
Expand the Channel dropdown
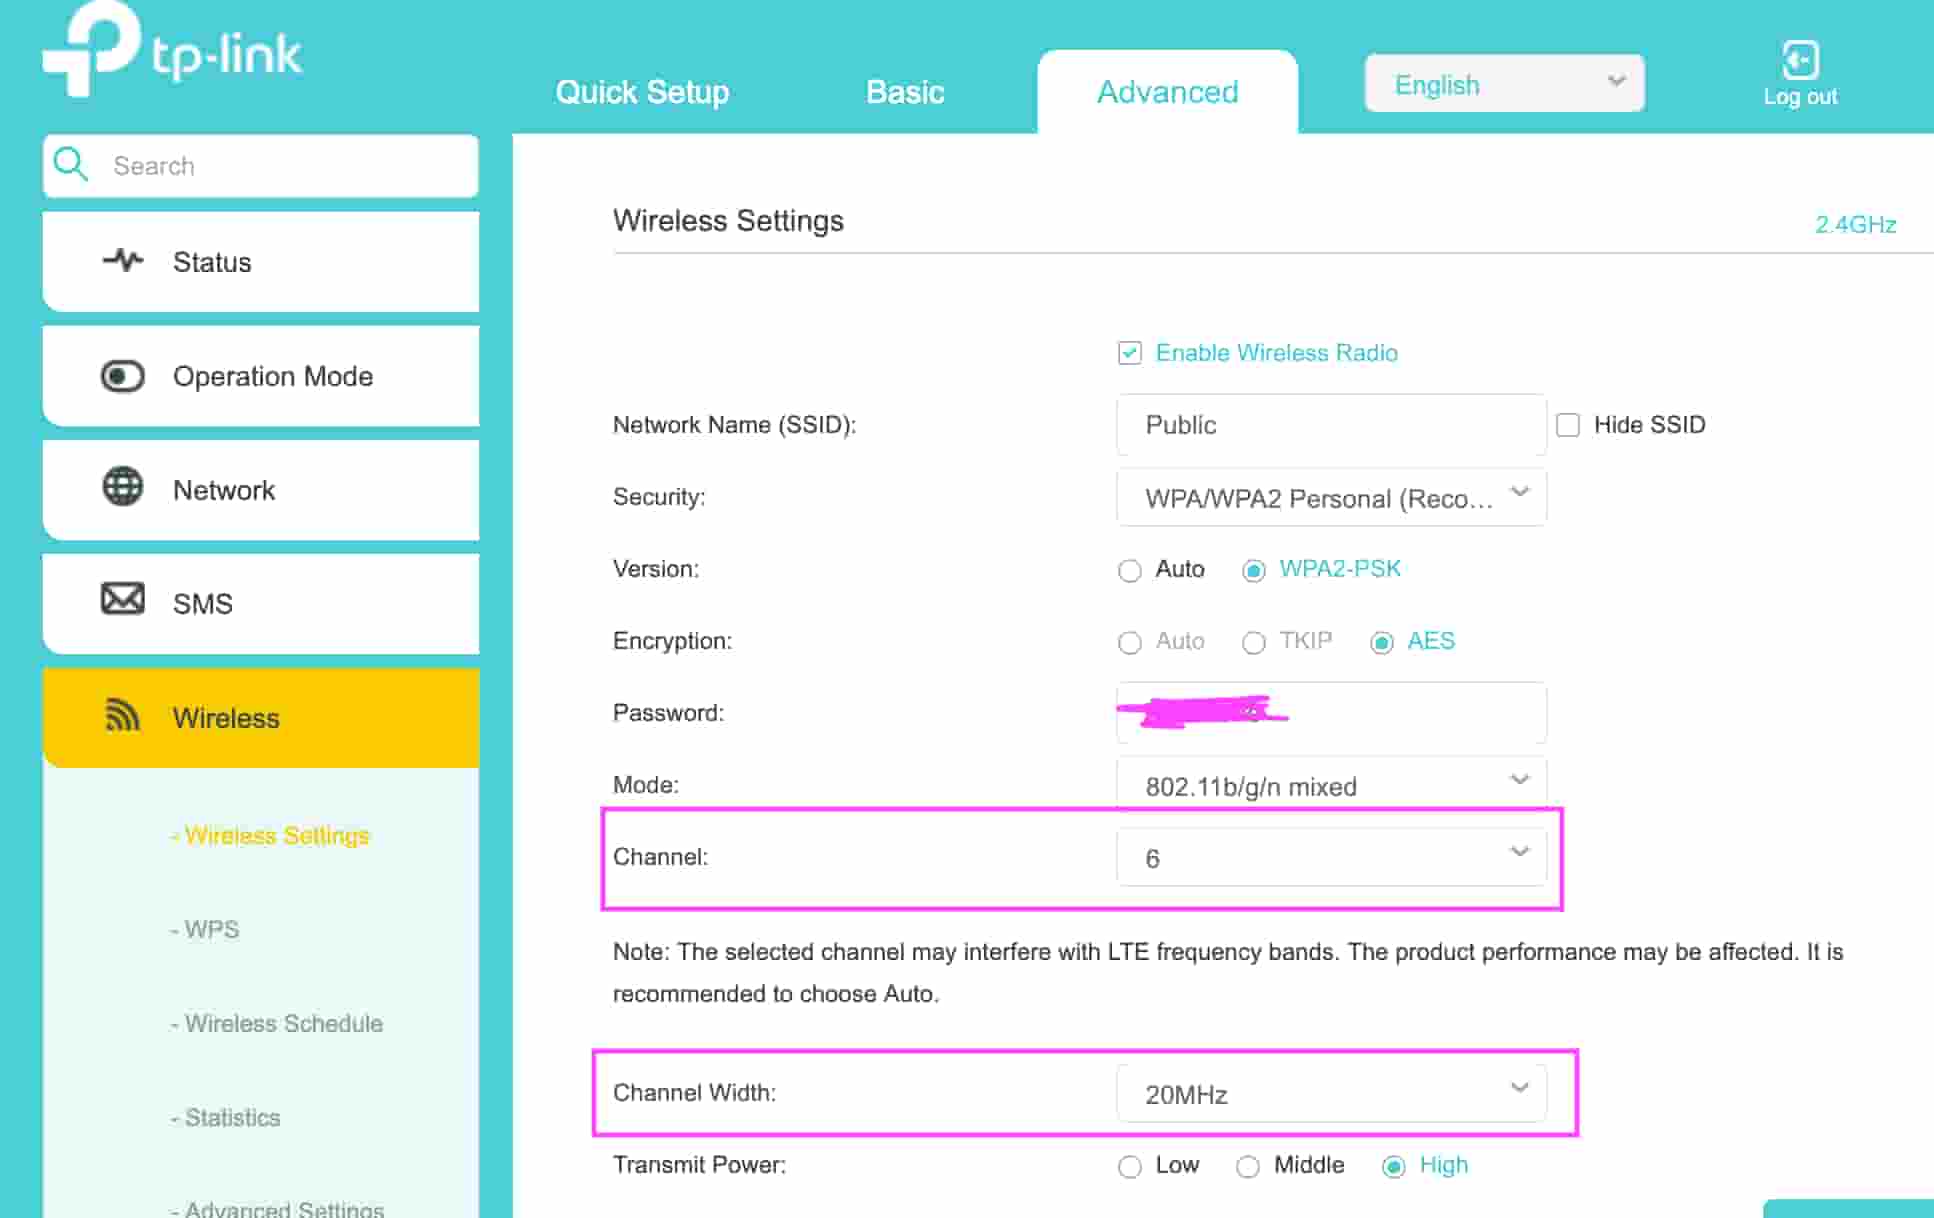tap(1330, 857)
